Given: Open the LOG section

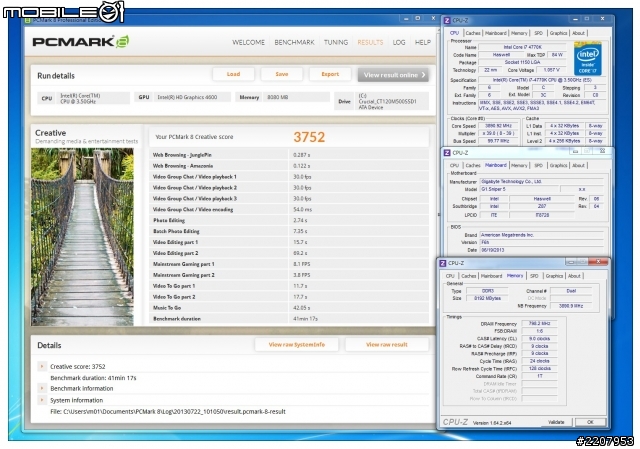Looking at the screenshot, I should (x=399, y=42).
